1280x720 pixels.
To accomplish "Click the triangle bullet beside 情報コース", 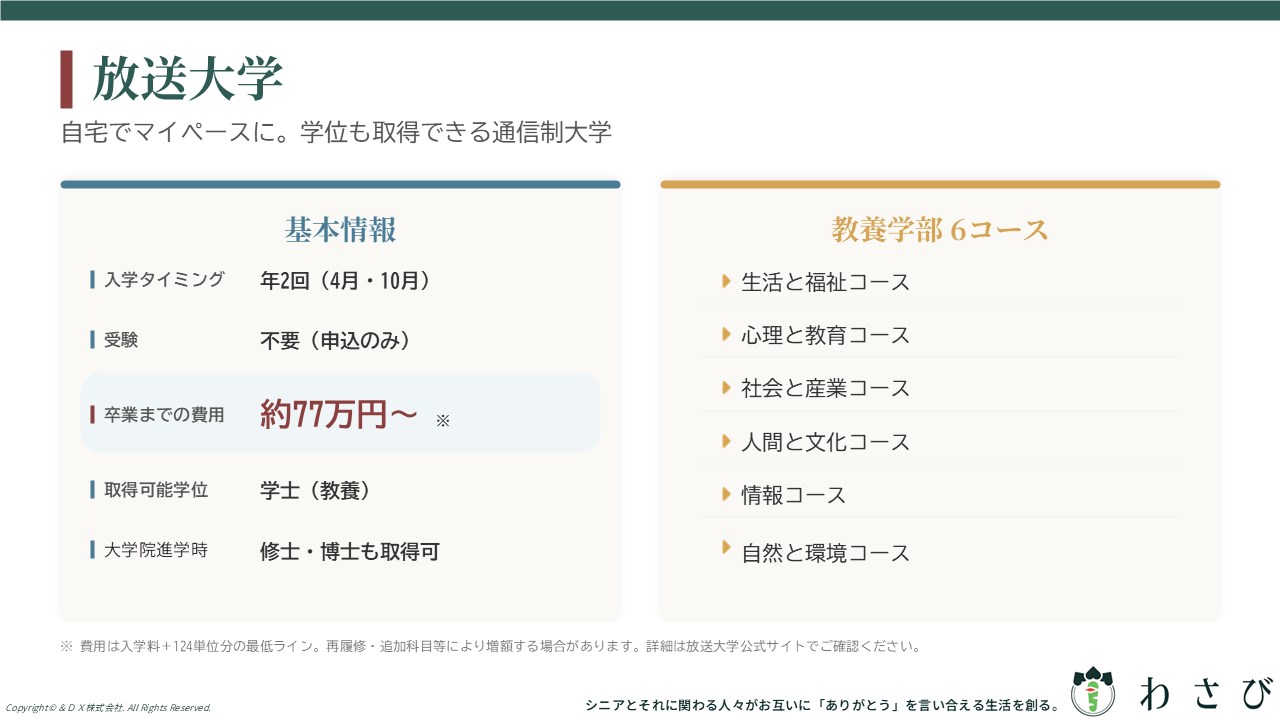I will pyautogui.click(x=727, y=494).
